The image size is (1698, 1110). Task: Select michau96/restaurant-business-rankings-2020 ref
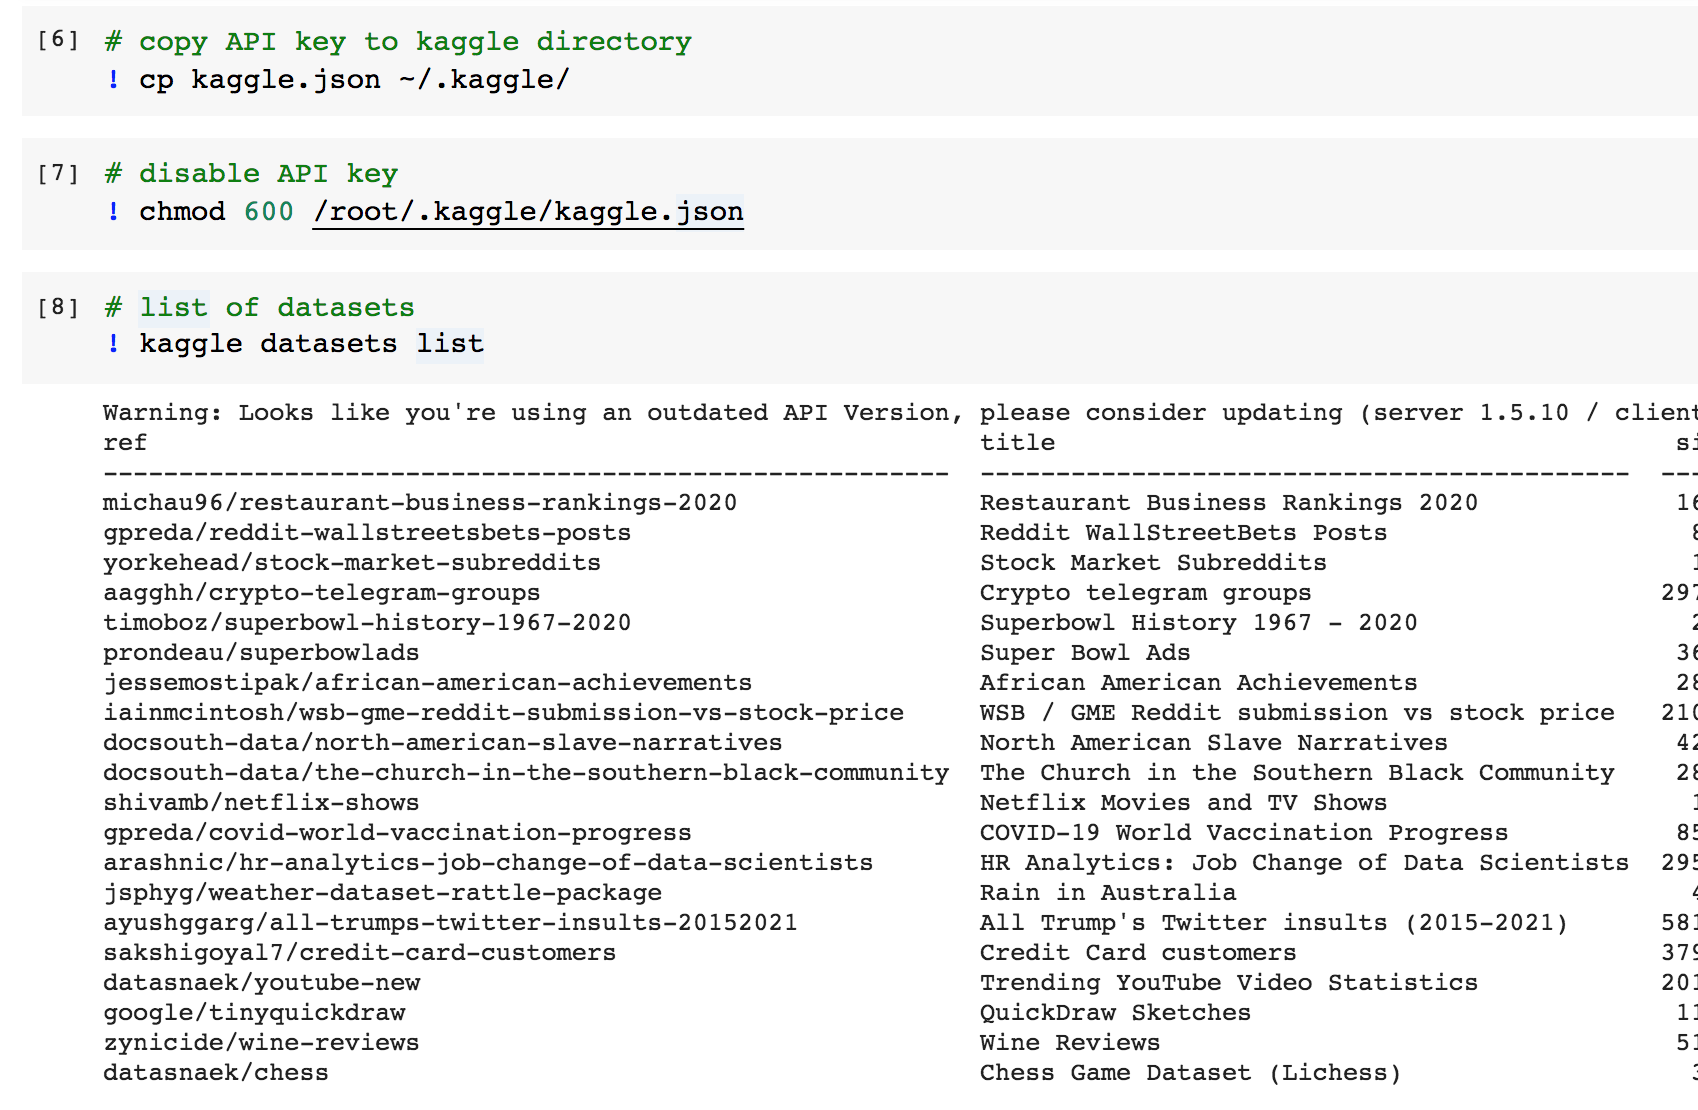pos(420,502)
